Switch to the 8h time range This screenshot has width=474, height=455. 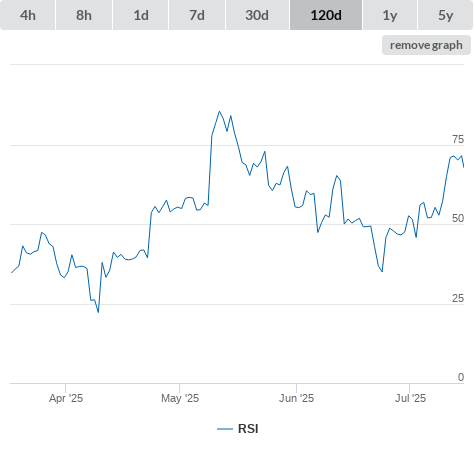pyautogui.click(x=84, y=15)
